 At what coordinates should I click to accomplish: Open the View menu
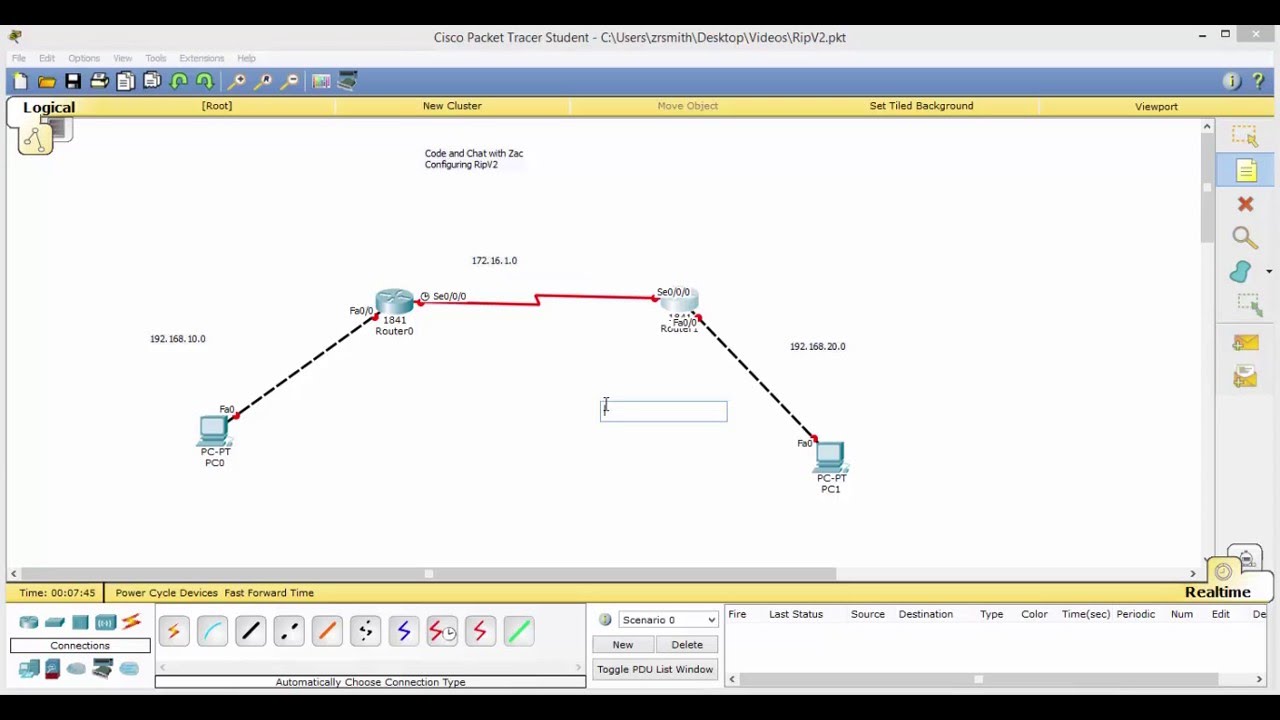point(123,58)
